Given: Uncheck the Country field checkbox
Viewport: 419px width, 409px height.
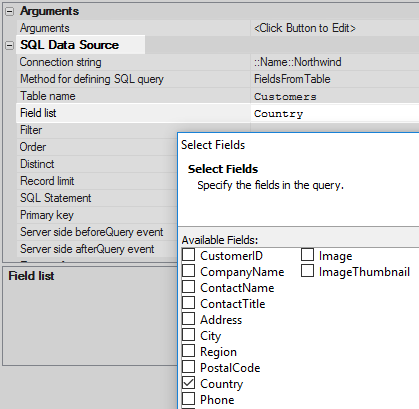Looking at the screenshot, I should tap(189, 383).
